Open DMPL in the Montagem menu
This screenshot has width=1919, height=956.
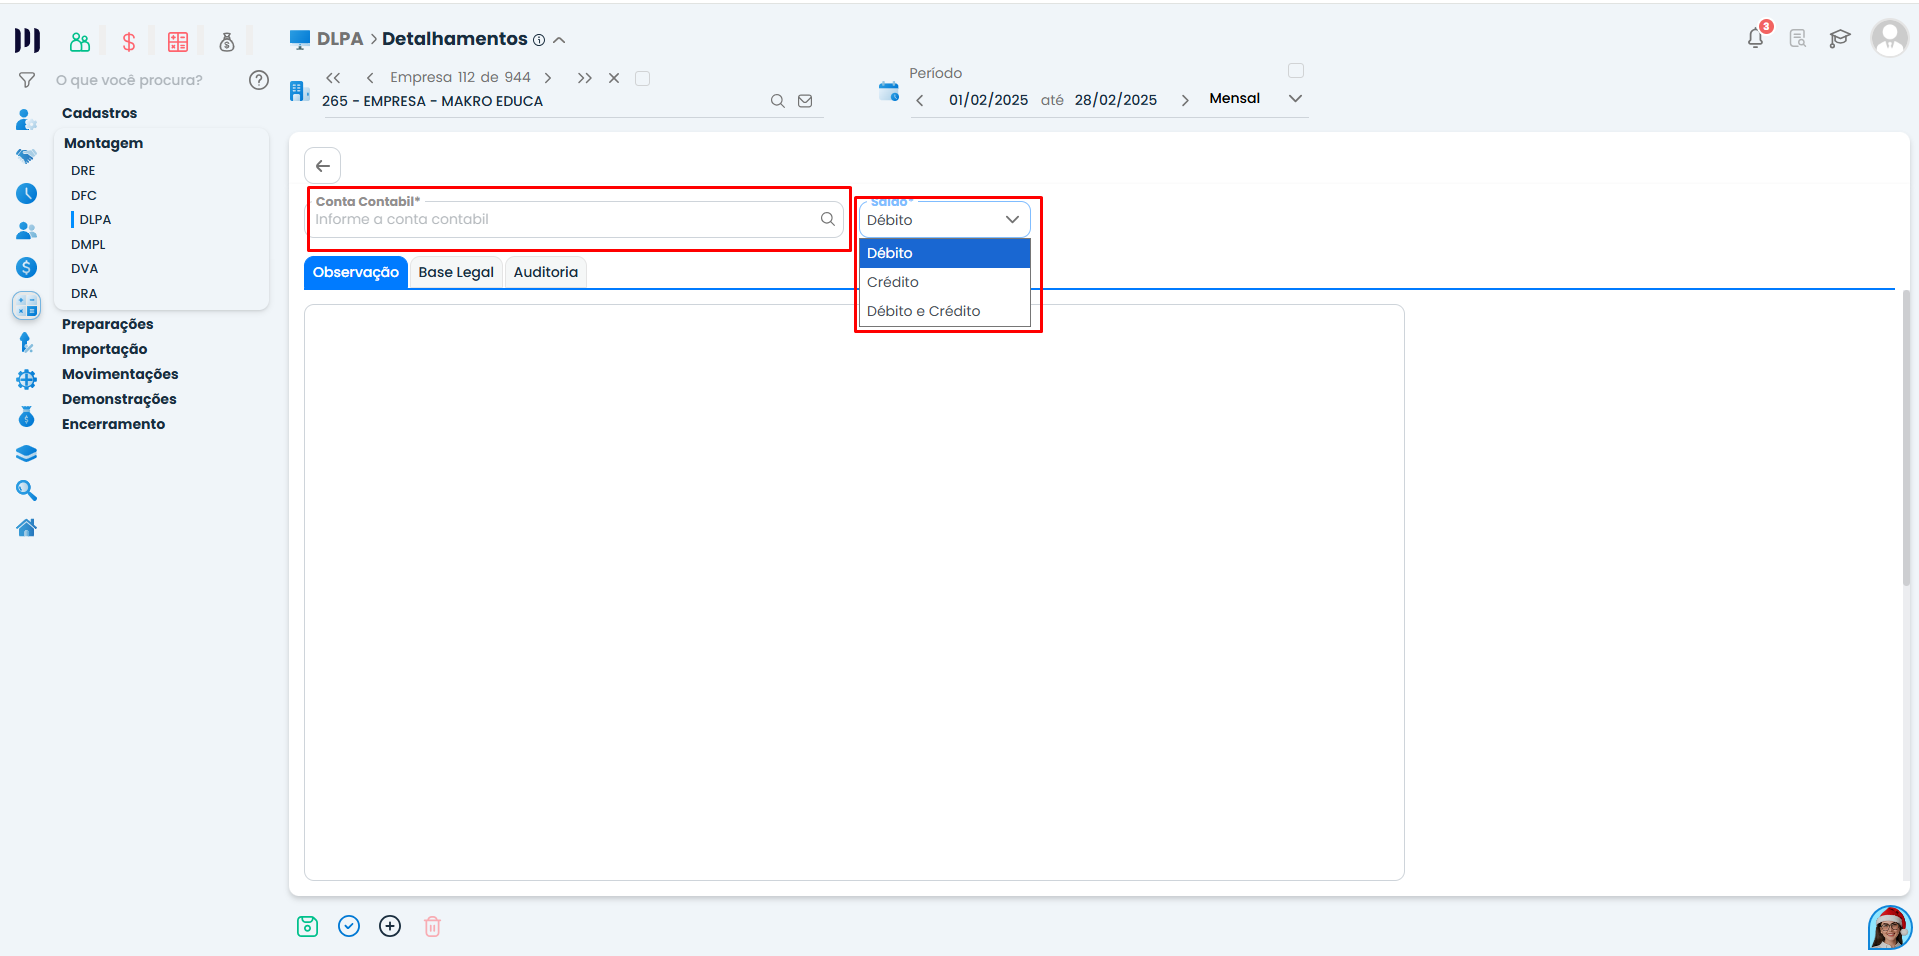coord(88,244)
